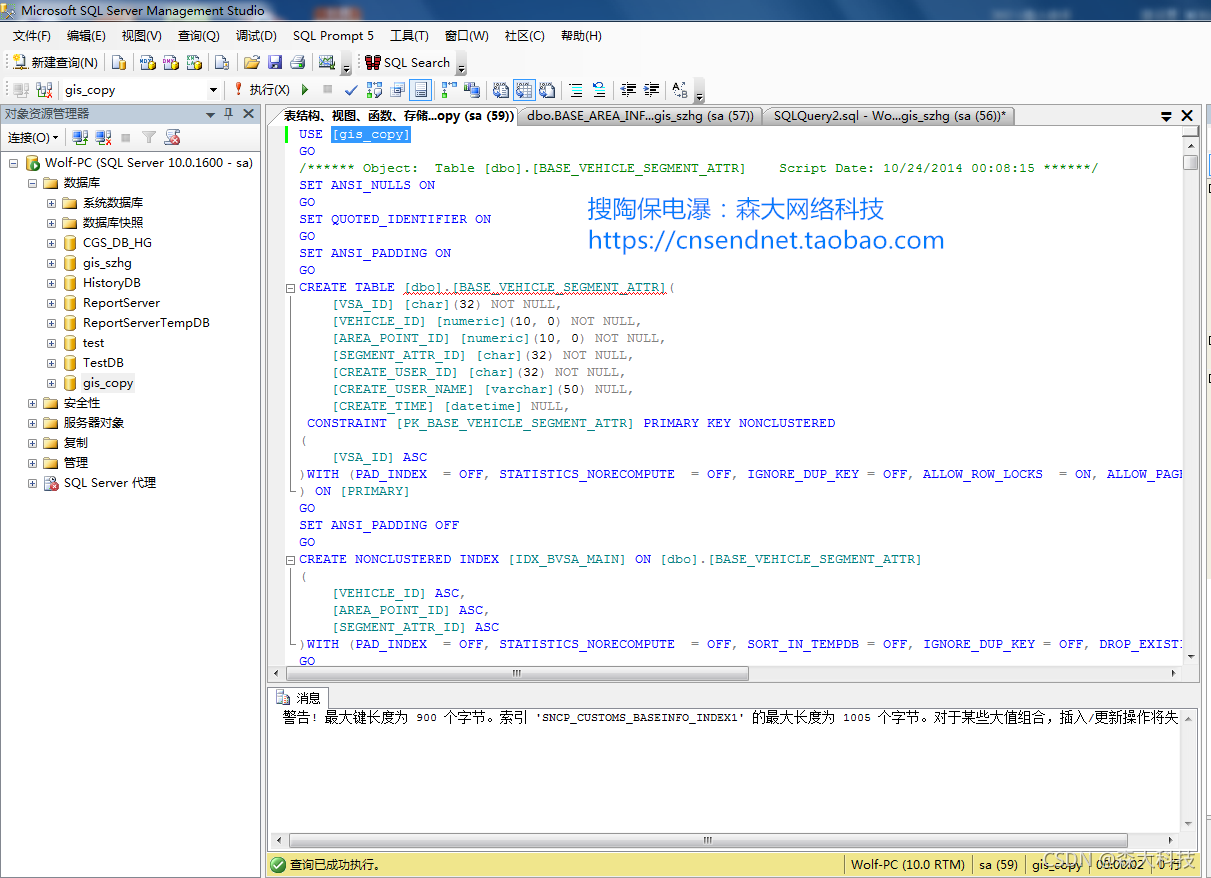Open the 文件(F) menu
Viewport: 1211px width, 878px height.
31,36
